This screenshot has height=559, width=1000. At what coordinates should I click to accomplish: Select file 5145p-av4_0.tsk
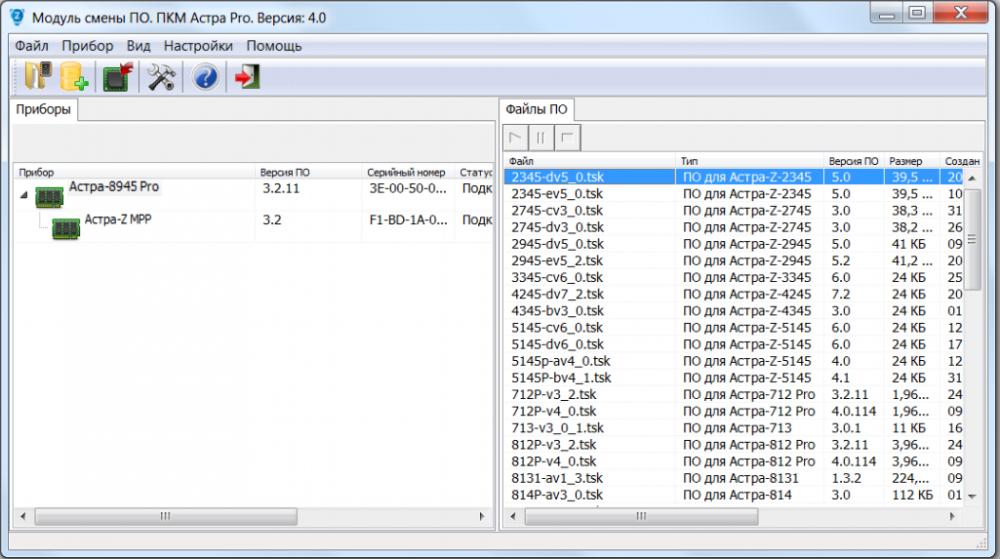(x=561, y=361)
